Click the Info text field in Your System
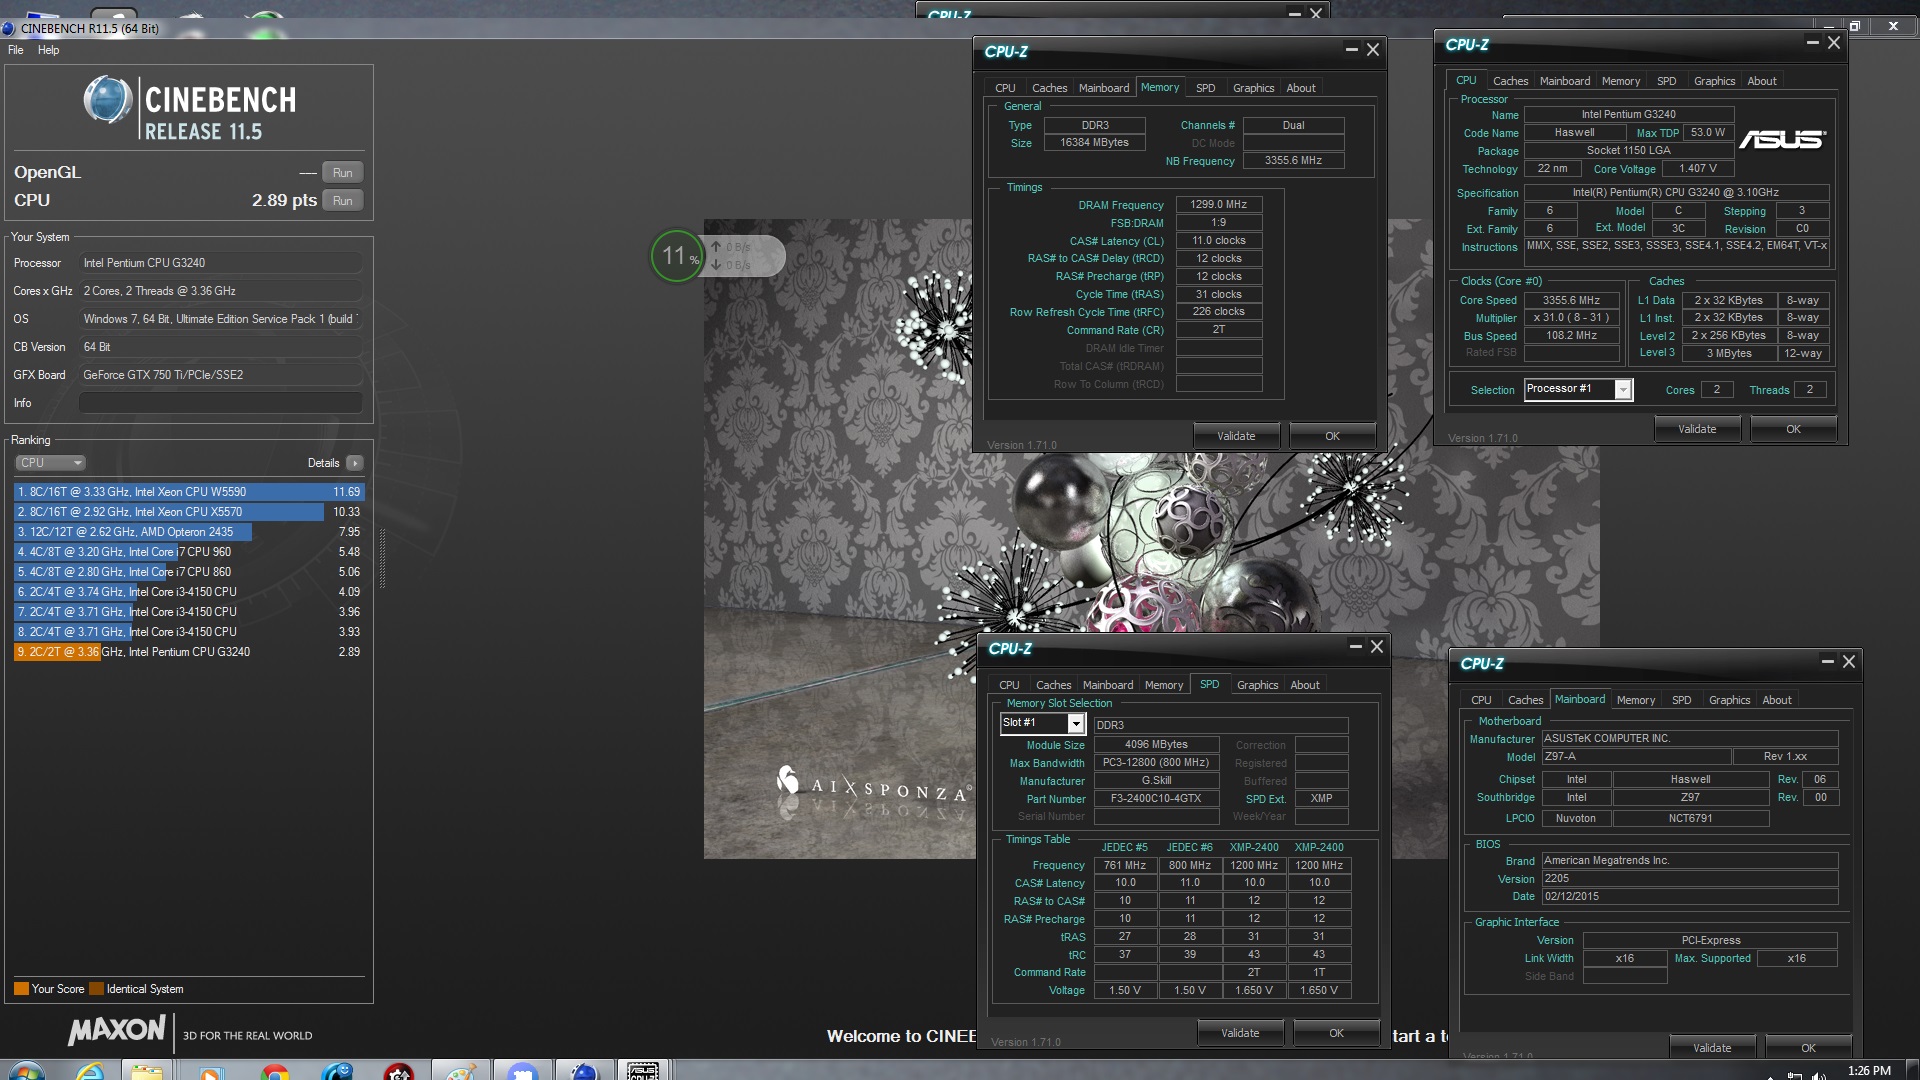 point(220,403)
